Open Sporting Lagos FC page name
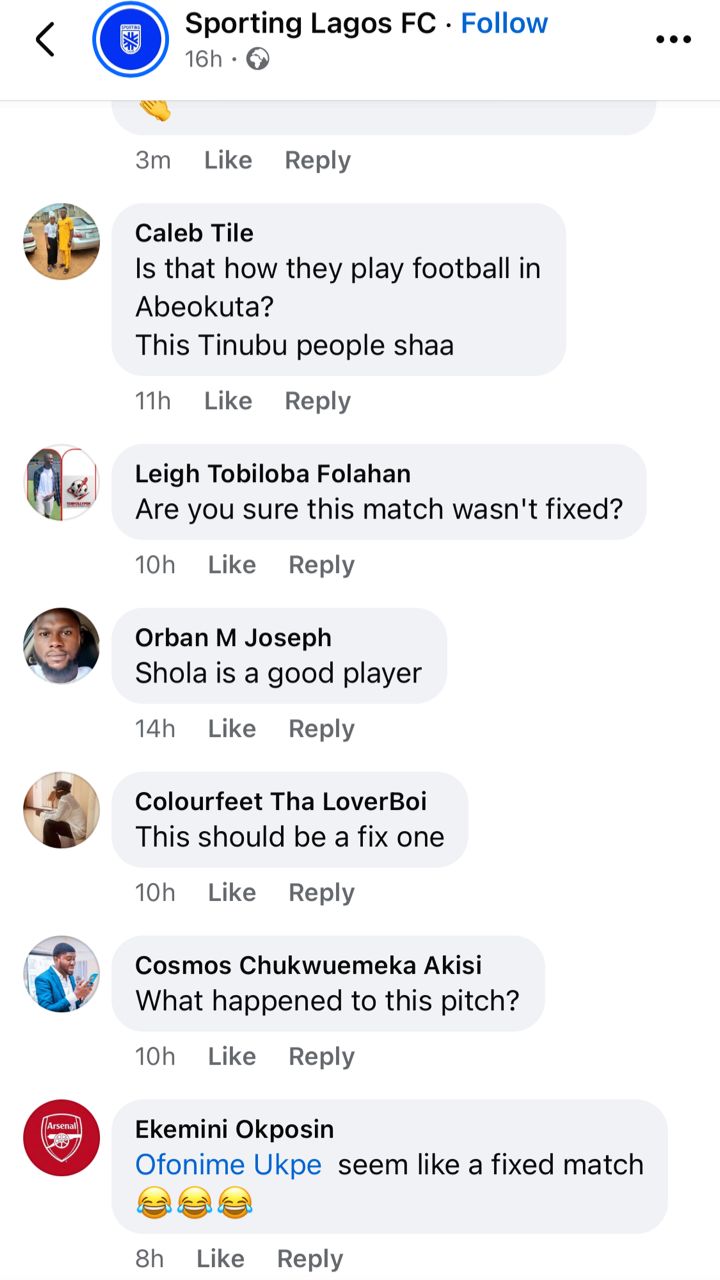720x1280 pixels. point(310,23)
